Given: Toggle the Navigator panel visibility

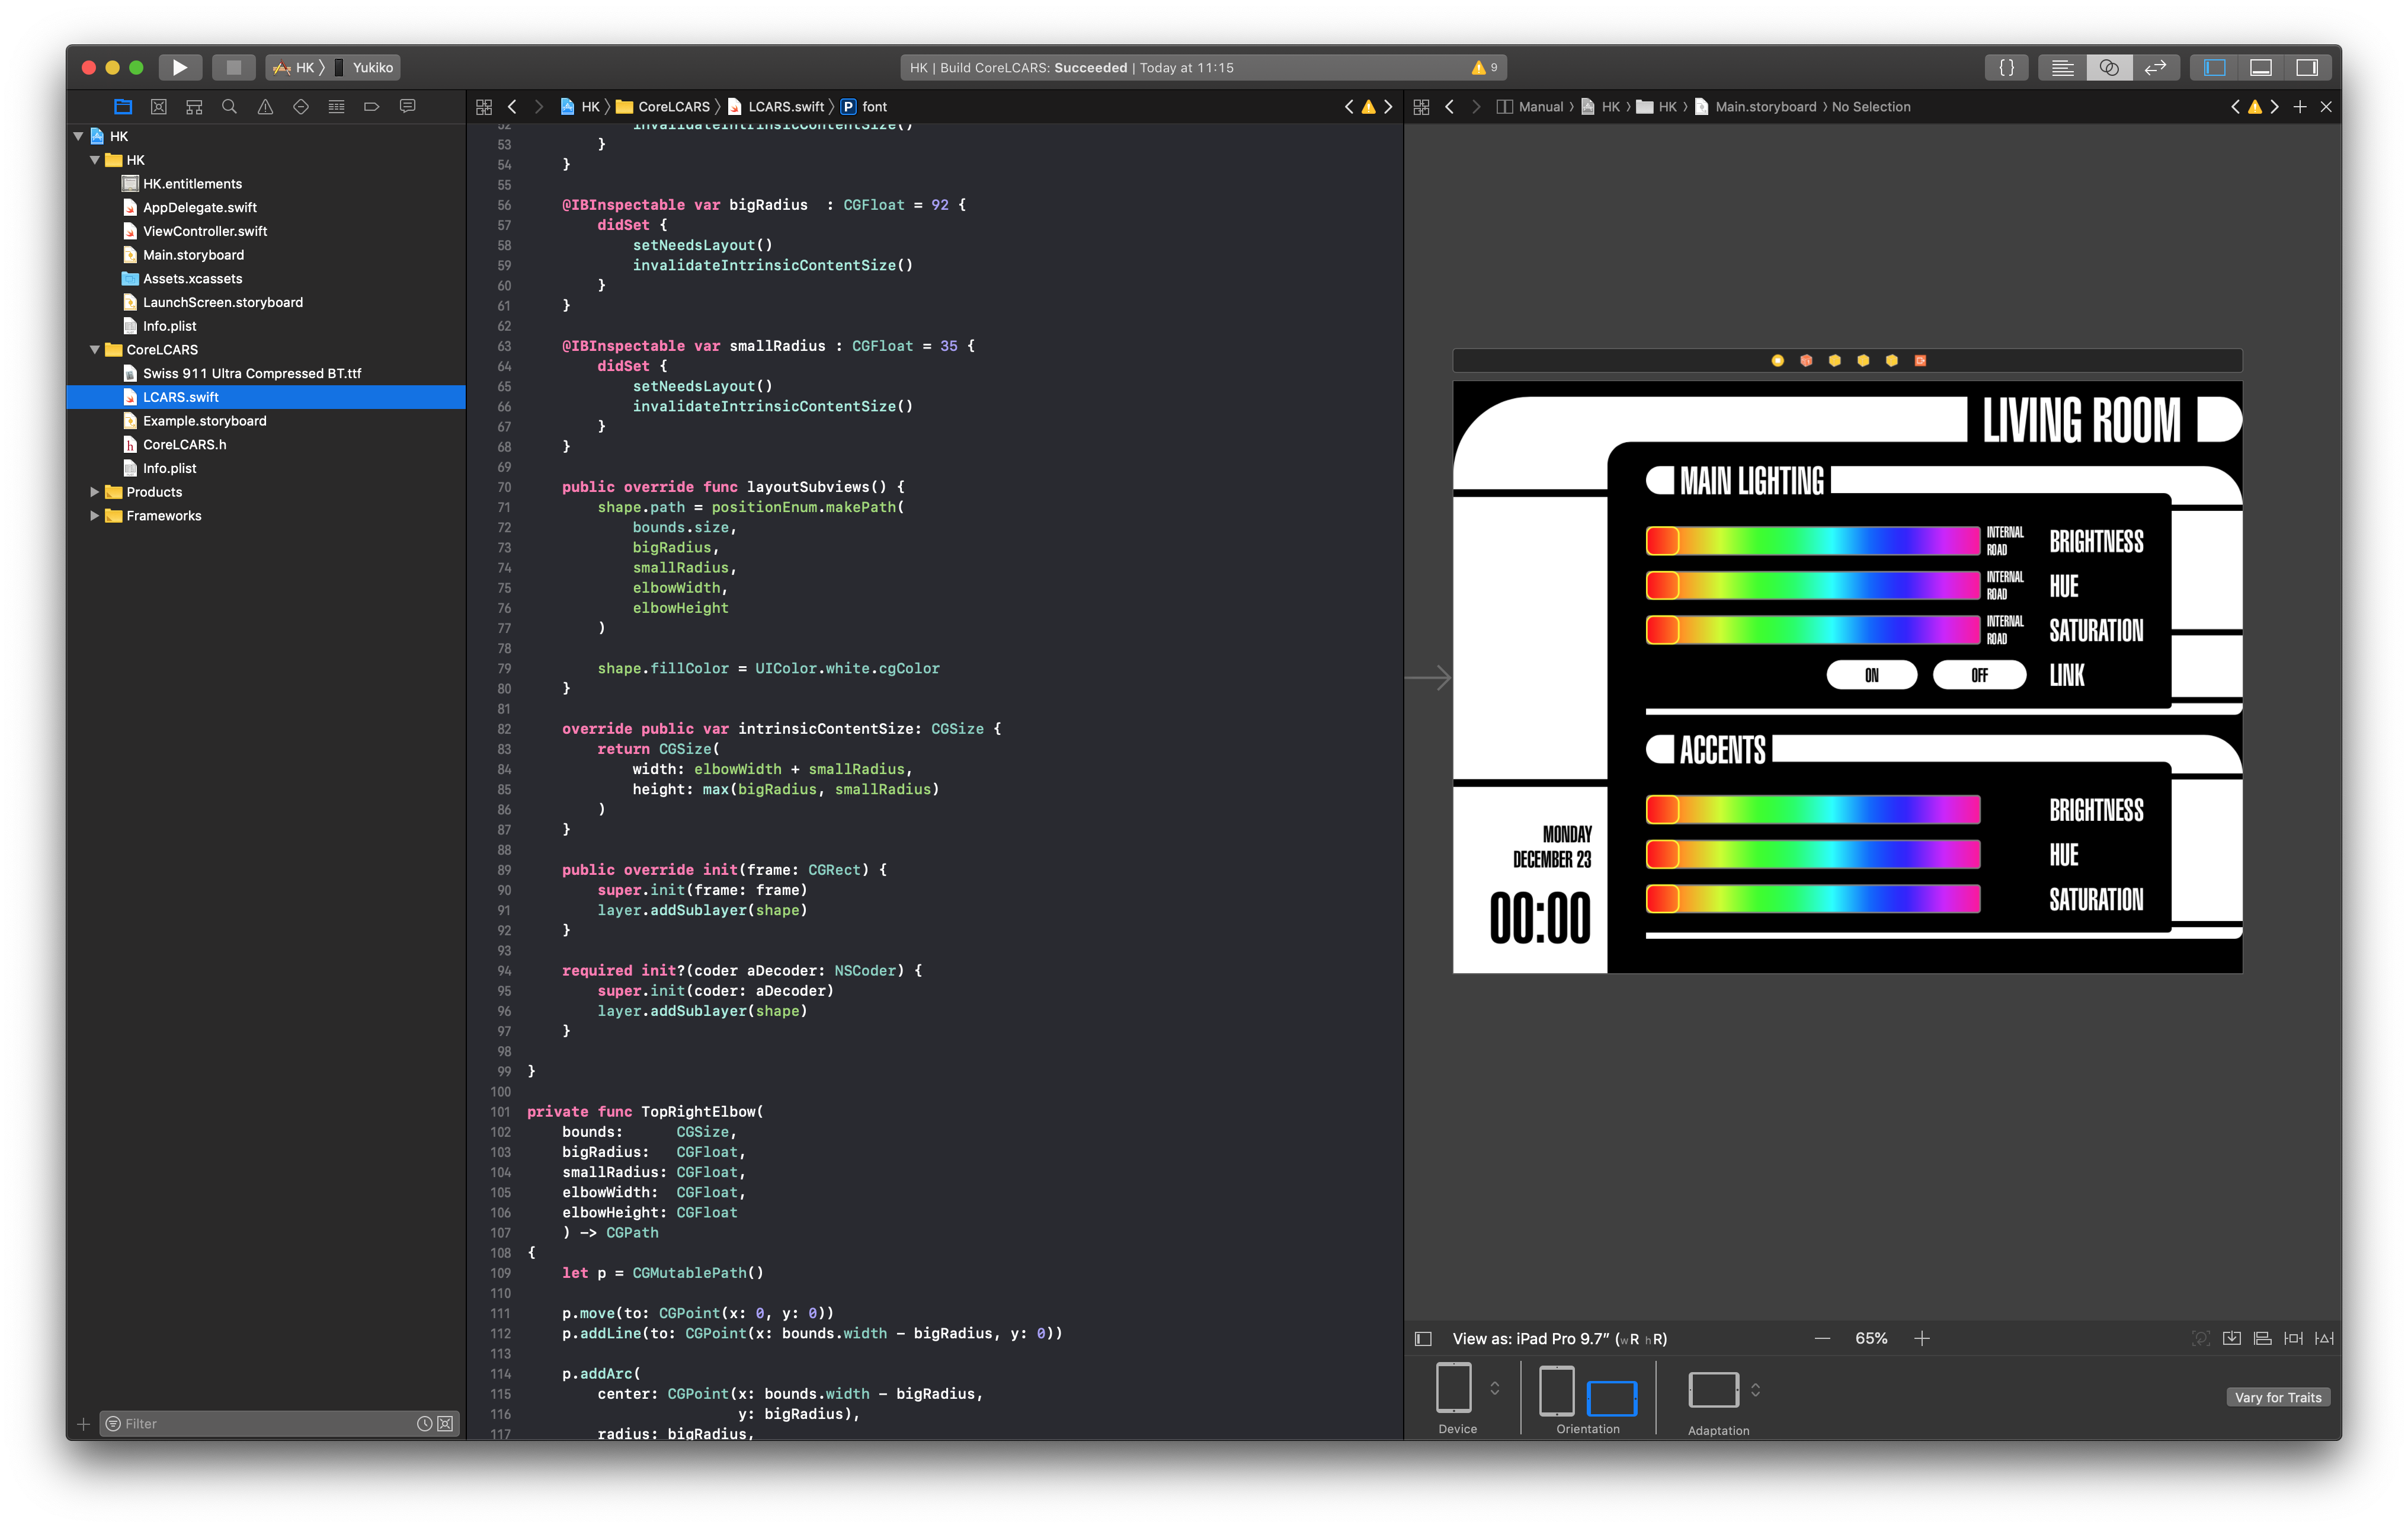Looking at the screenshot, I should point(2214,67).
